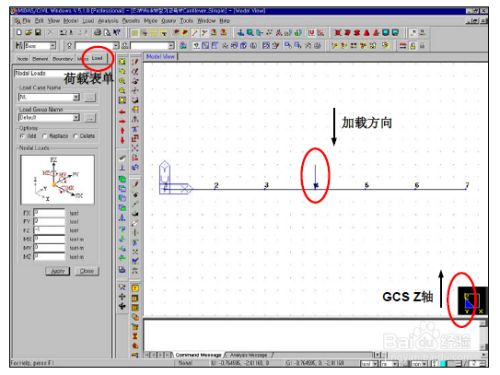This screenshot has height=375, width=500.
Task: Click the '...' button beside Load Case Name
Action: tap(90, 97)
